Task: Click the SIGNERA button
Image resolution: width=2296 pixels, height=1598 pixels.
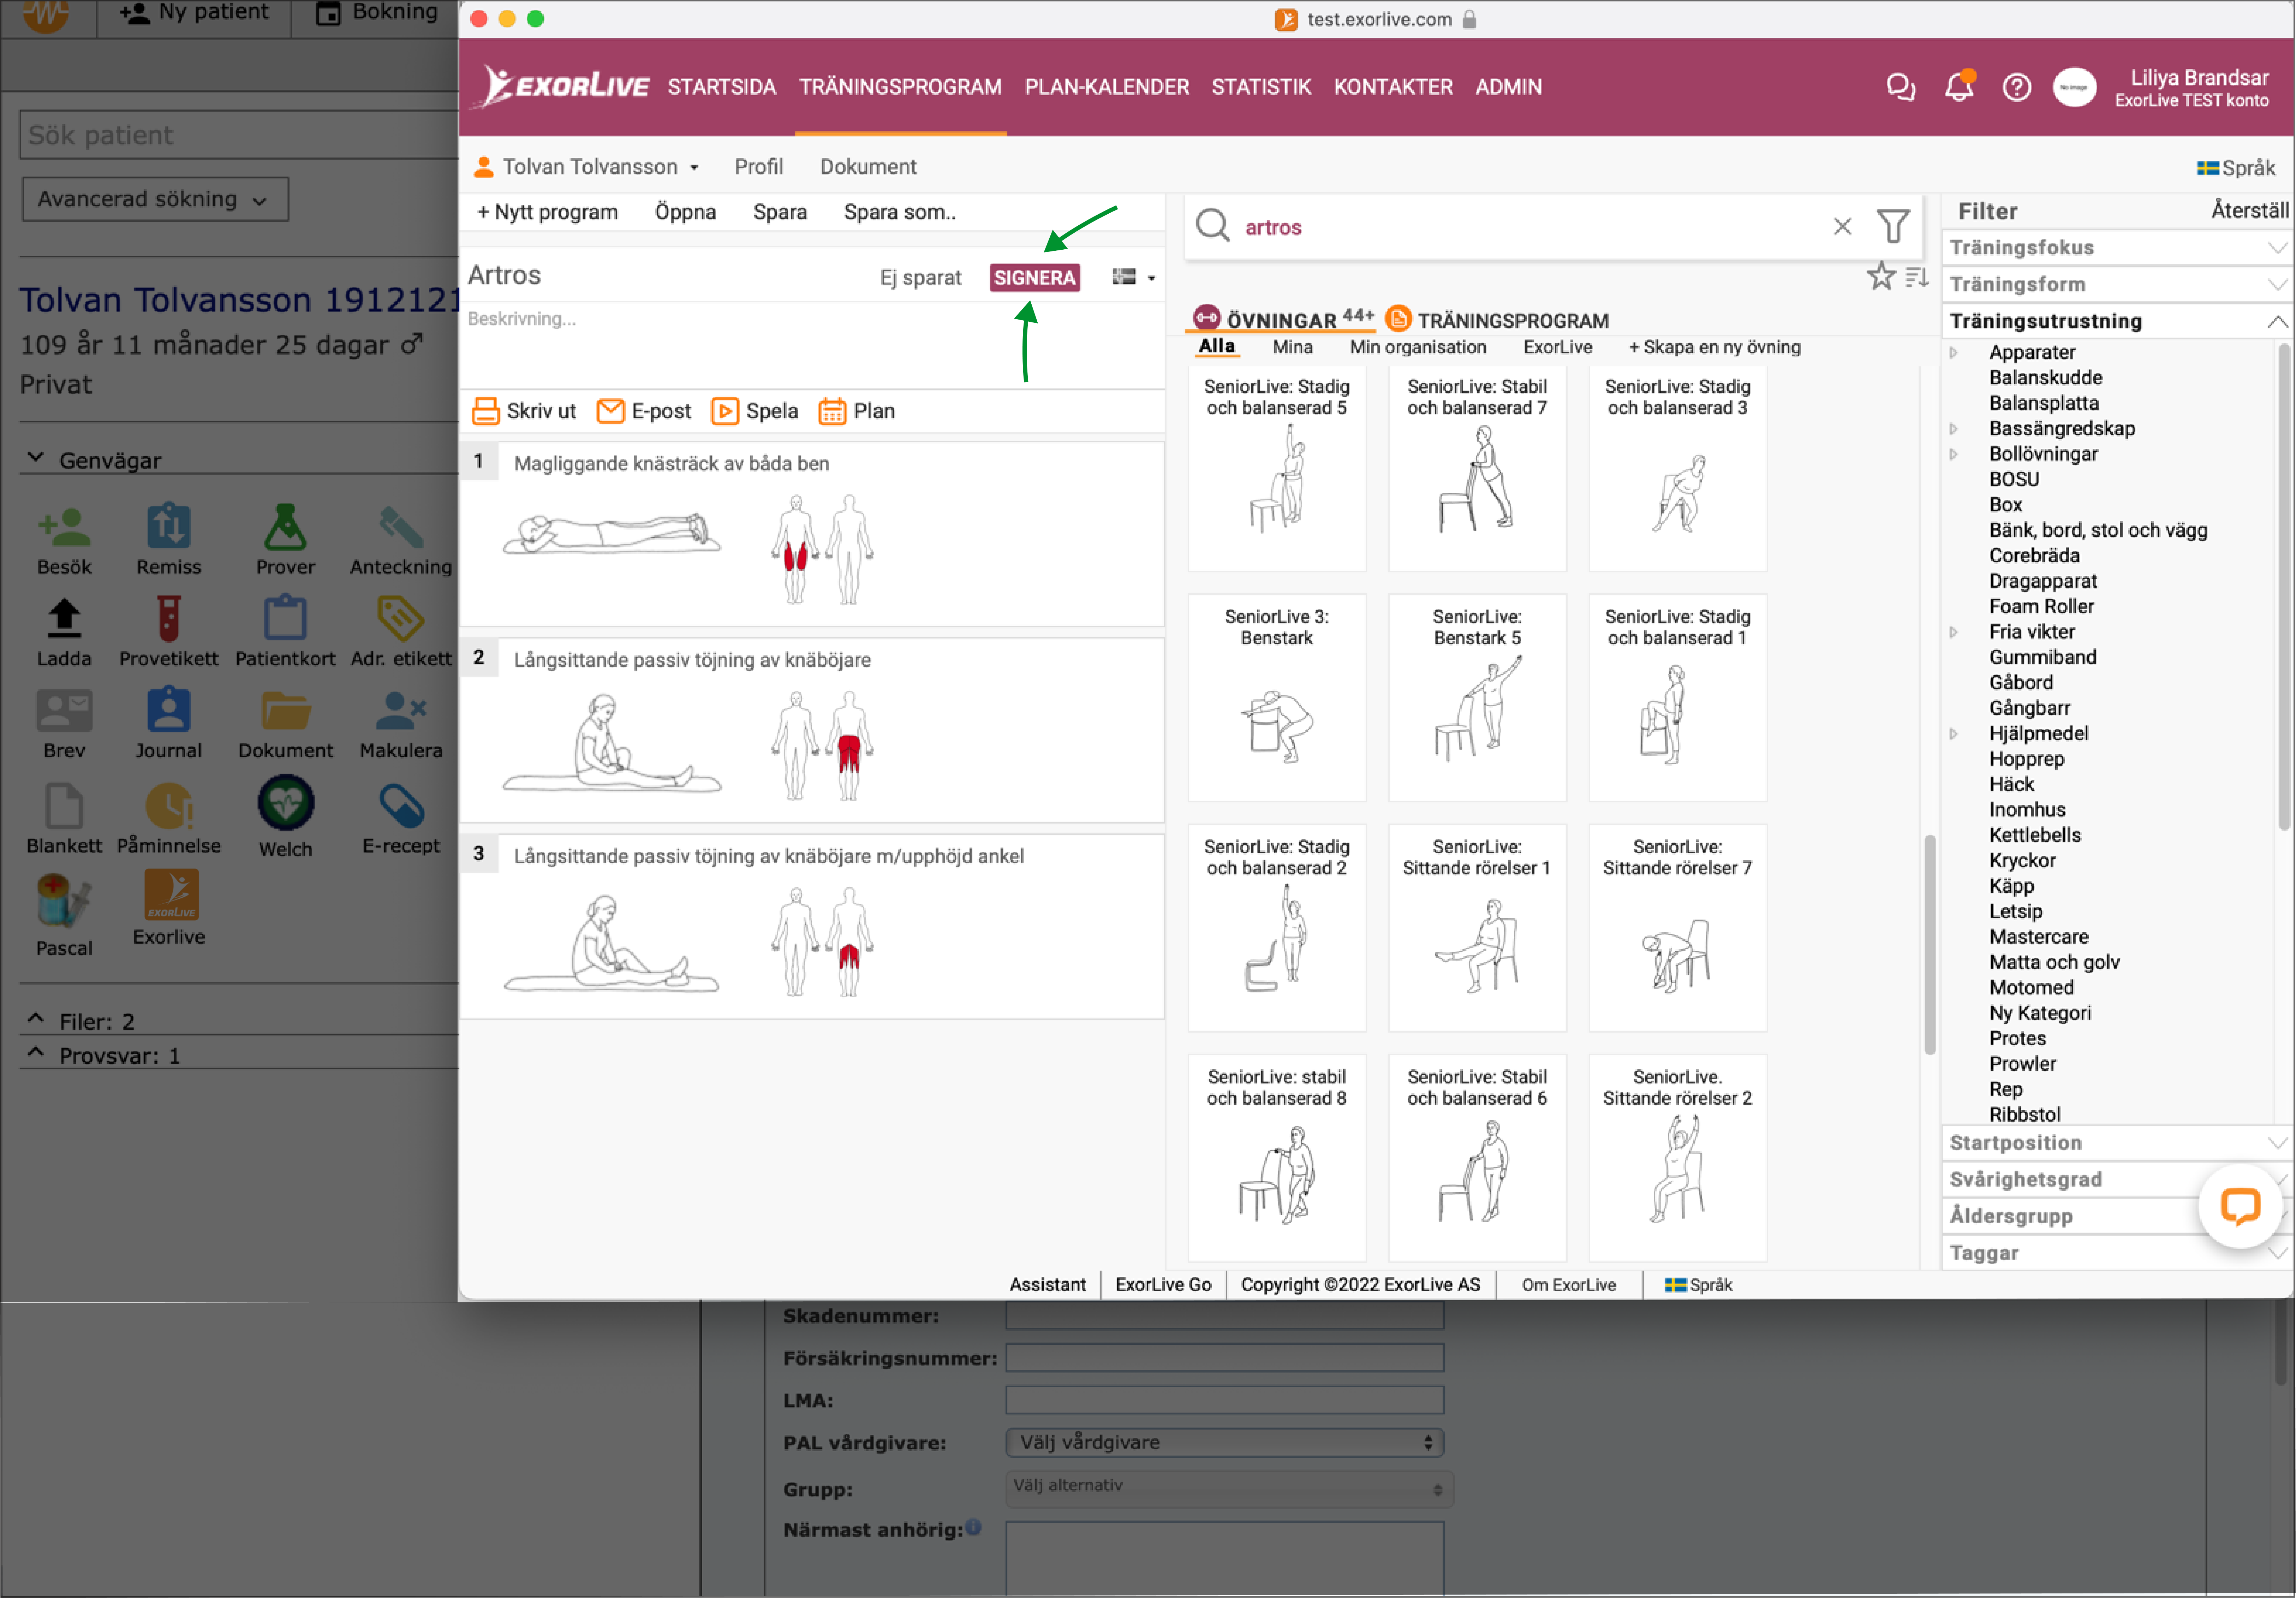Action: [1034, 278]
